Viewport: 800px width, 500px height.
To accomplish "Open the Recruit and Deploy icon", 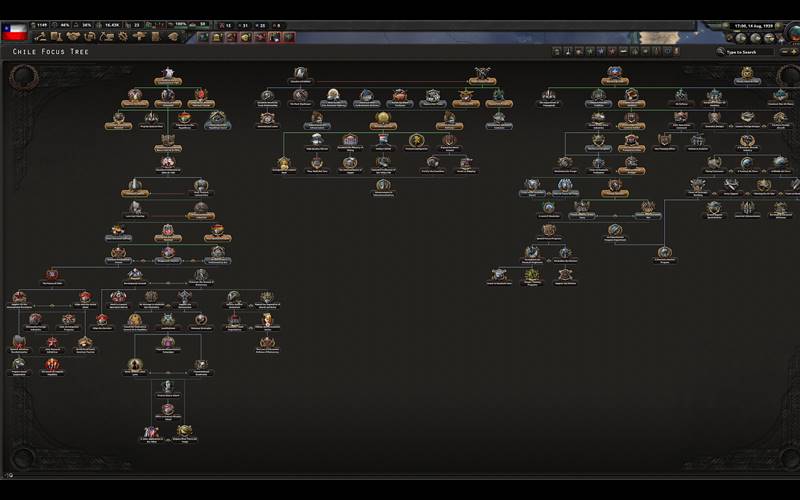I will [138, 37].
